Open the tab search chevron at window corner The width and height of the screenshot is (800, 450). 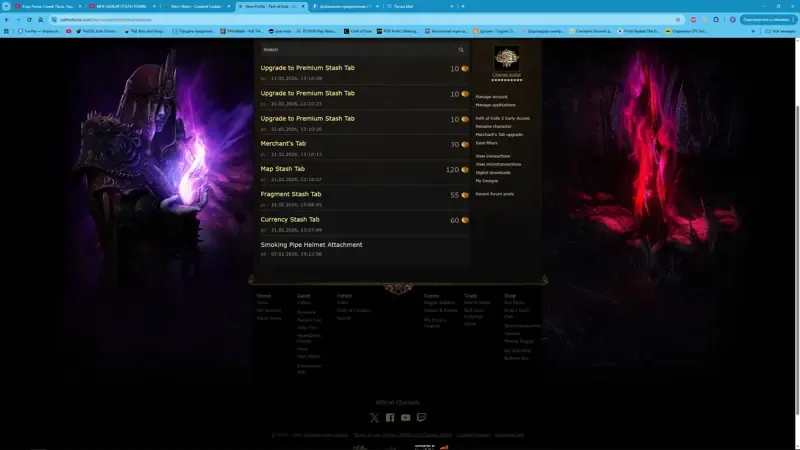click(6, 6)
